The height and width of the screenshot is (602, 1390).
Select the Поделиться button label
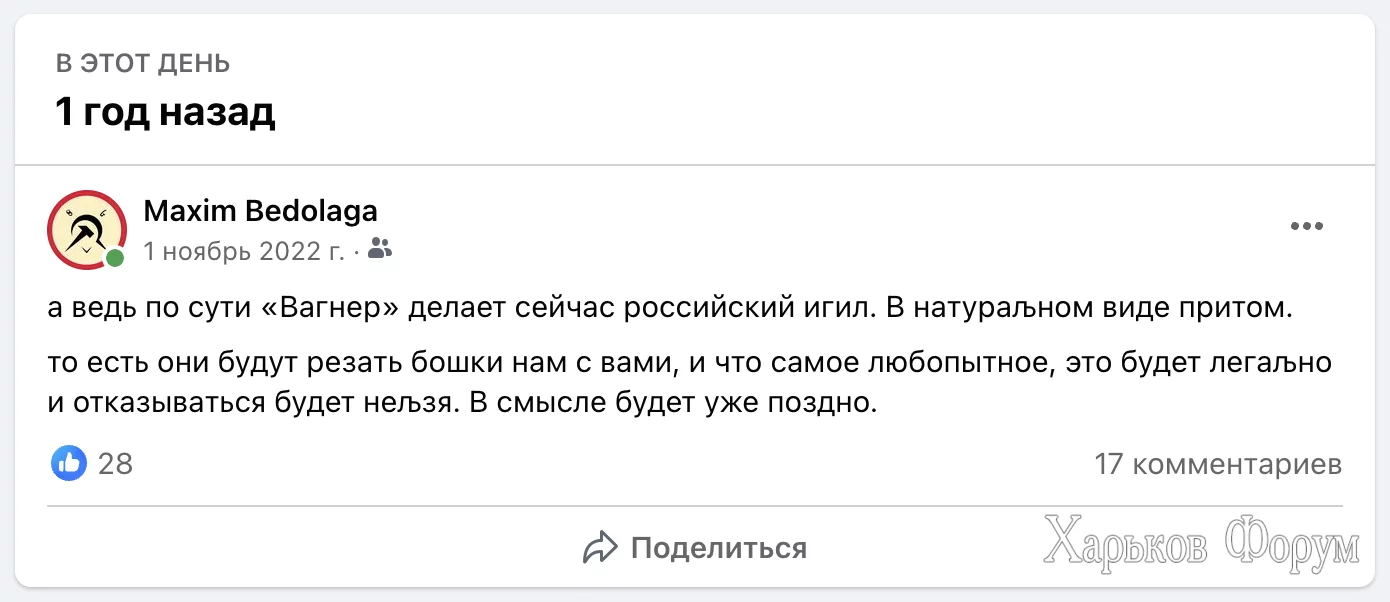[x=719, y=548]
